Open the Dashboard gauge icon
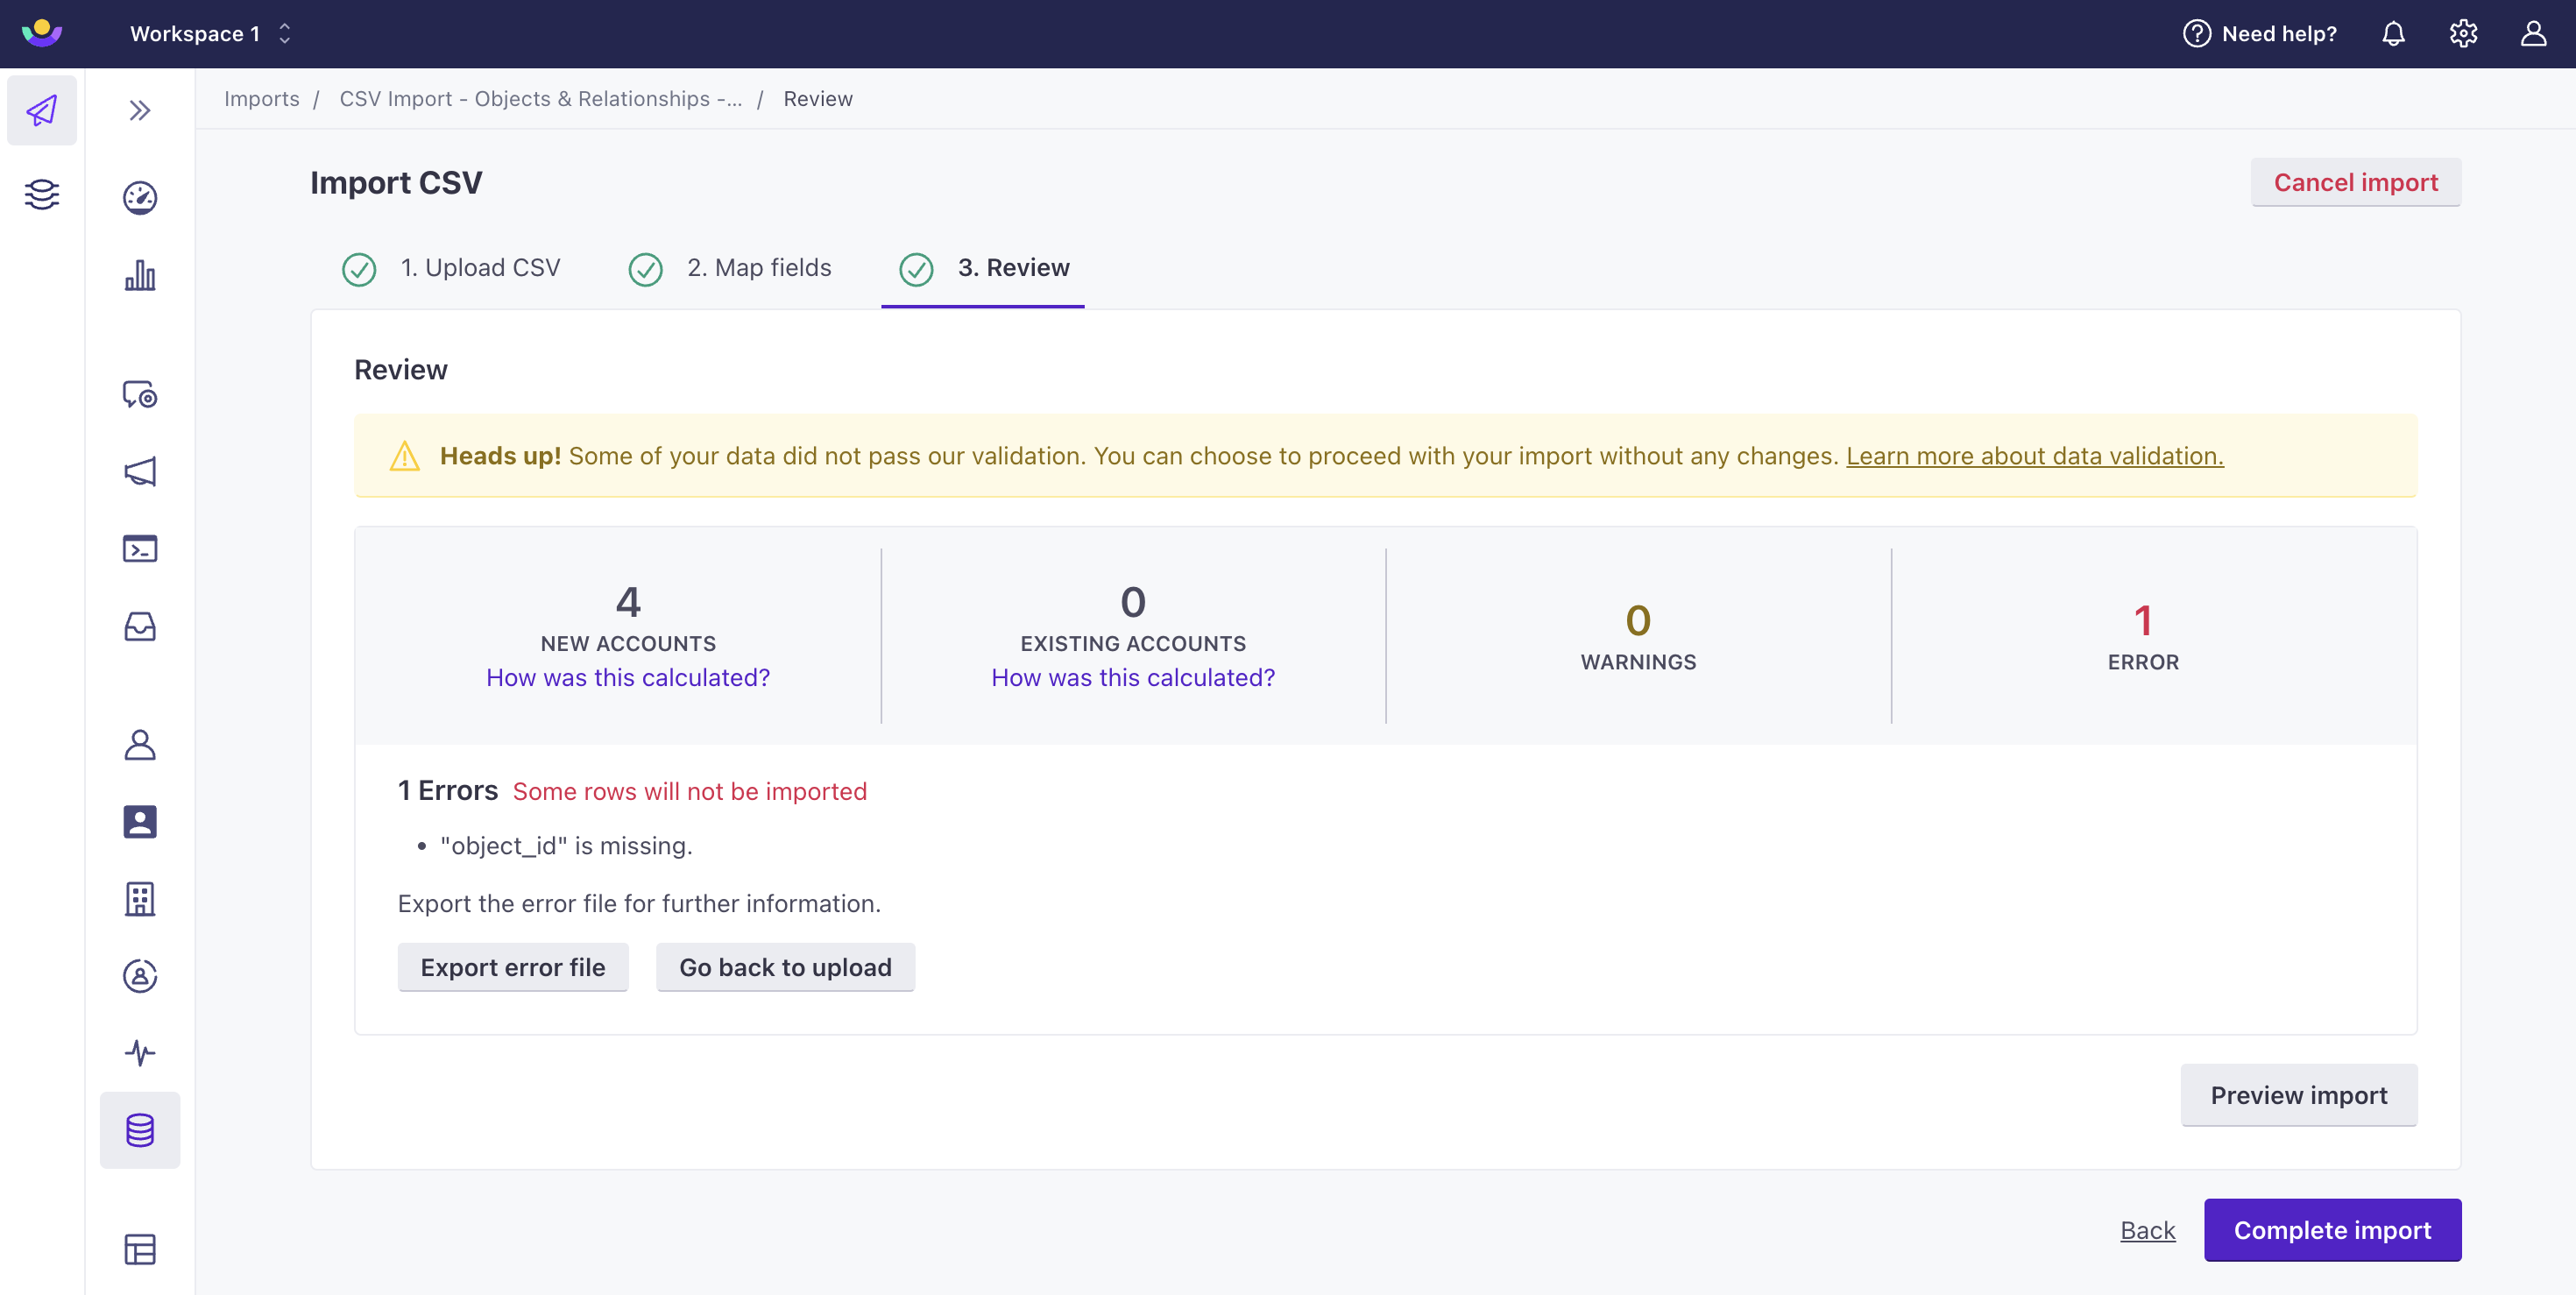Screen dimensions: 2576x1295 (x=140, y=198)
